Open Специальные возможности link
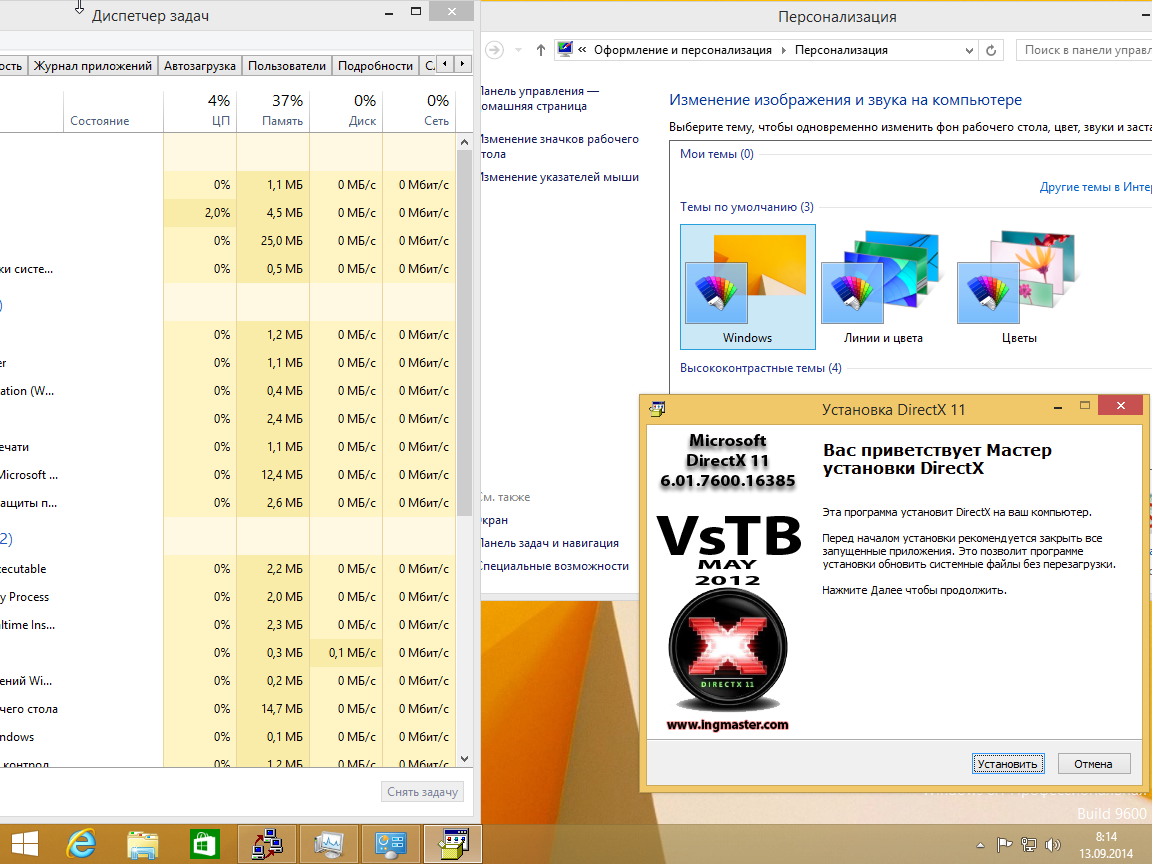Screen dimensions: 1152x864 pyautogui.click(x=555, y=566)
